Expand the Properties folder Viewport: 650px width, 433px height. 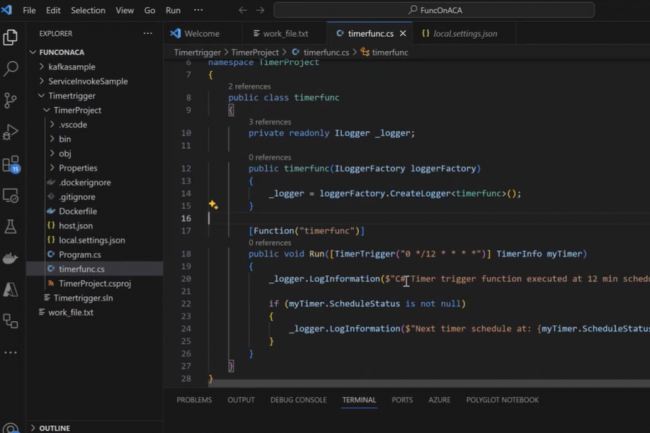point(77,168)
